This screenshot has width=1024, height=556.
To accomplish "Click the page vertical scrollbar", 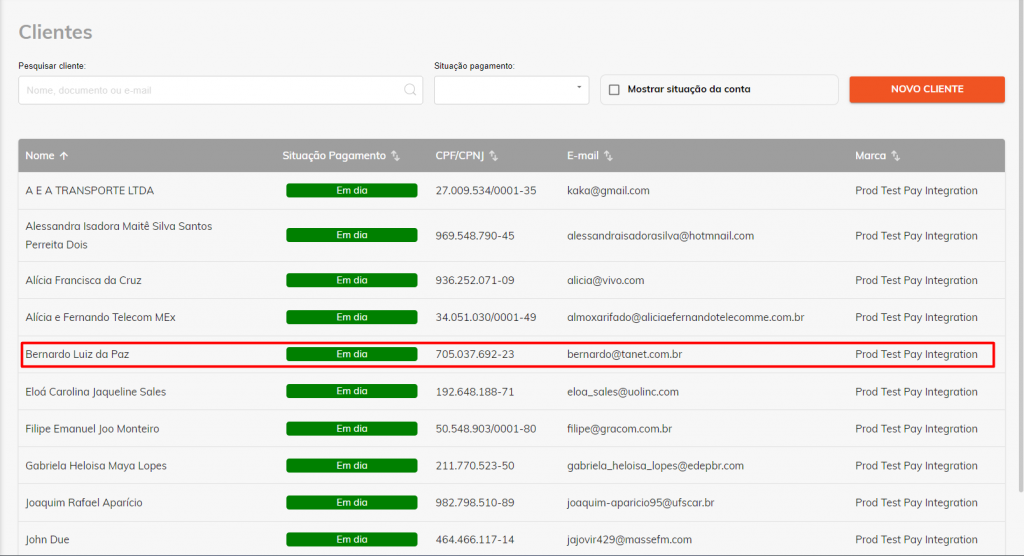I will click(x=1021, y=245).
